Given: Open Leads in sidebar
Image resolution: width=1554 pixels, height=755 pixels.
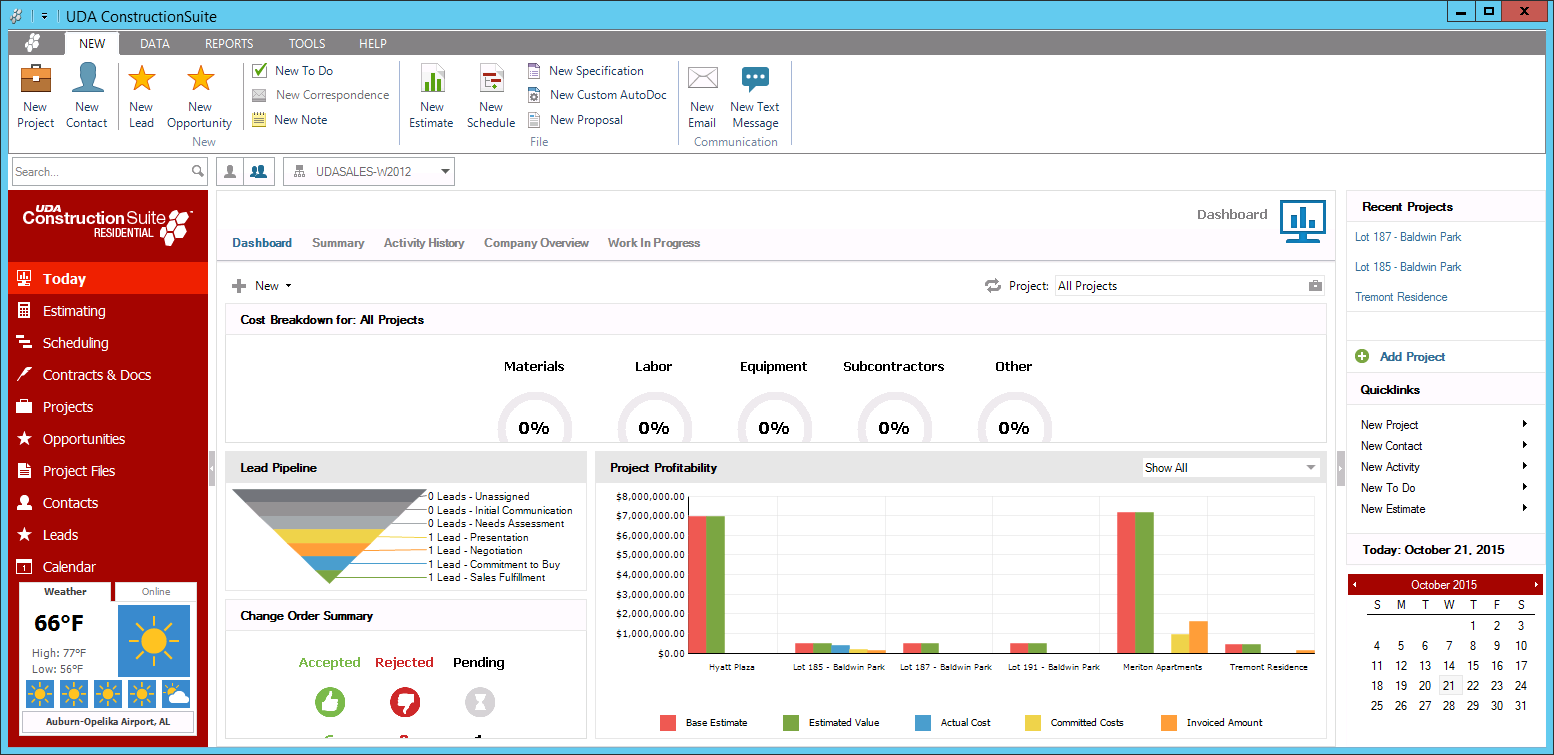Looking at the screenshot, I should point(108,535).
